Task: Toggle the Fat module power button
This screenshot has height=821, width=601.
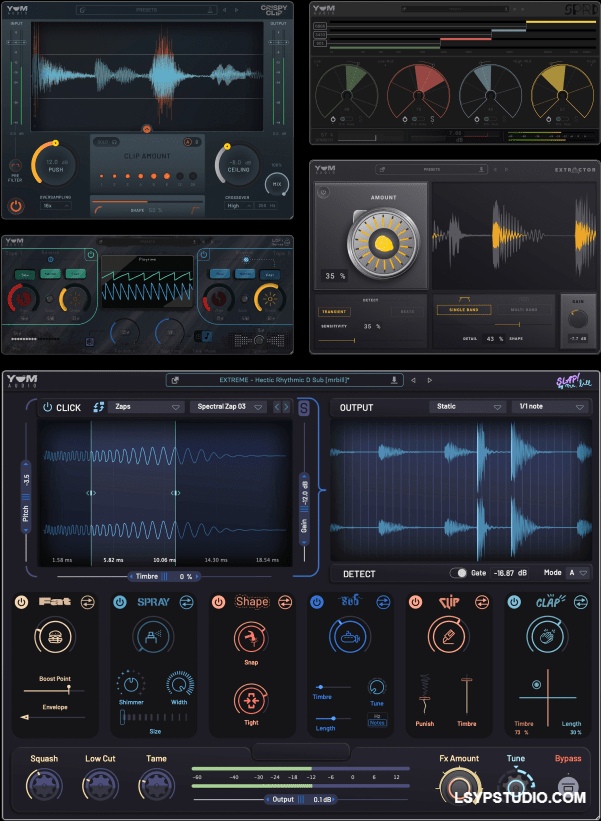Action: (x=21, y=602)
